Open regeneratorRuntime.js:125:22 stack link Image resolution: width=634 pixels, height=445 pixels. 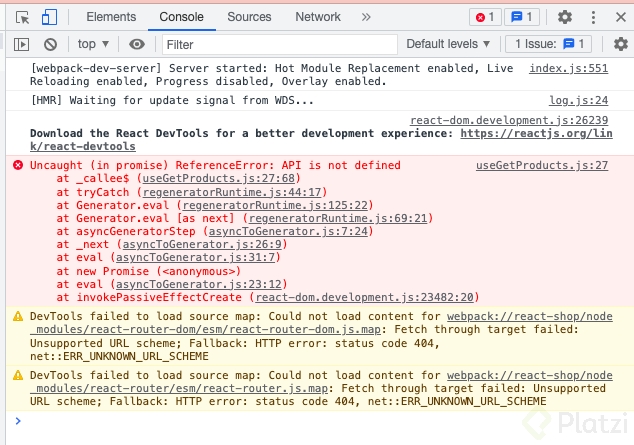click(x=275, y=206)
